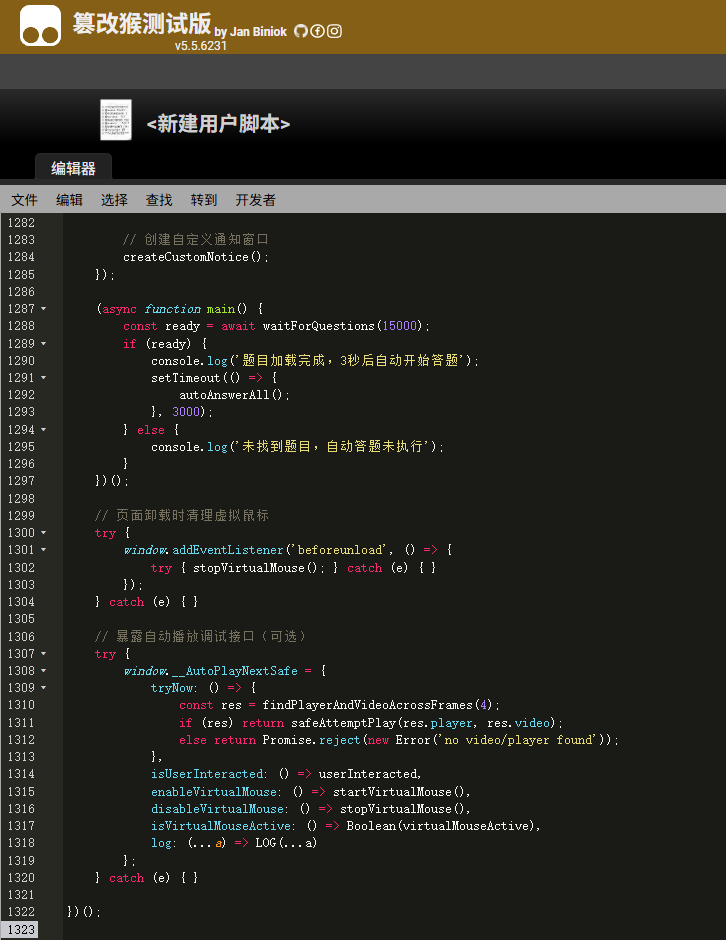
Task: Open the 文件 menu
Action: pyautogui.click(x=25, y=200)
